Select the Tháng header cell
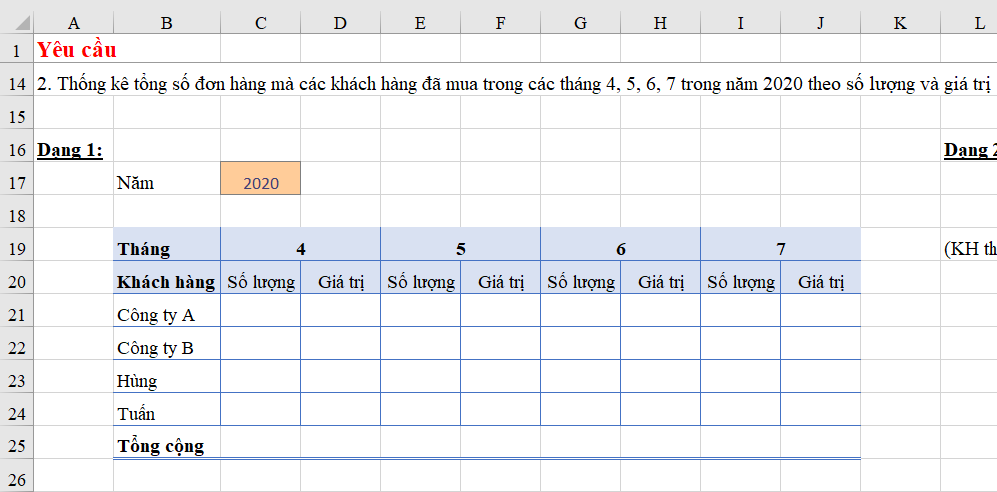The height and width of the screenshot is (492, 997). pyautogui.click(x=167, y=244)
